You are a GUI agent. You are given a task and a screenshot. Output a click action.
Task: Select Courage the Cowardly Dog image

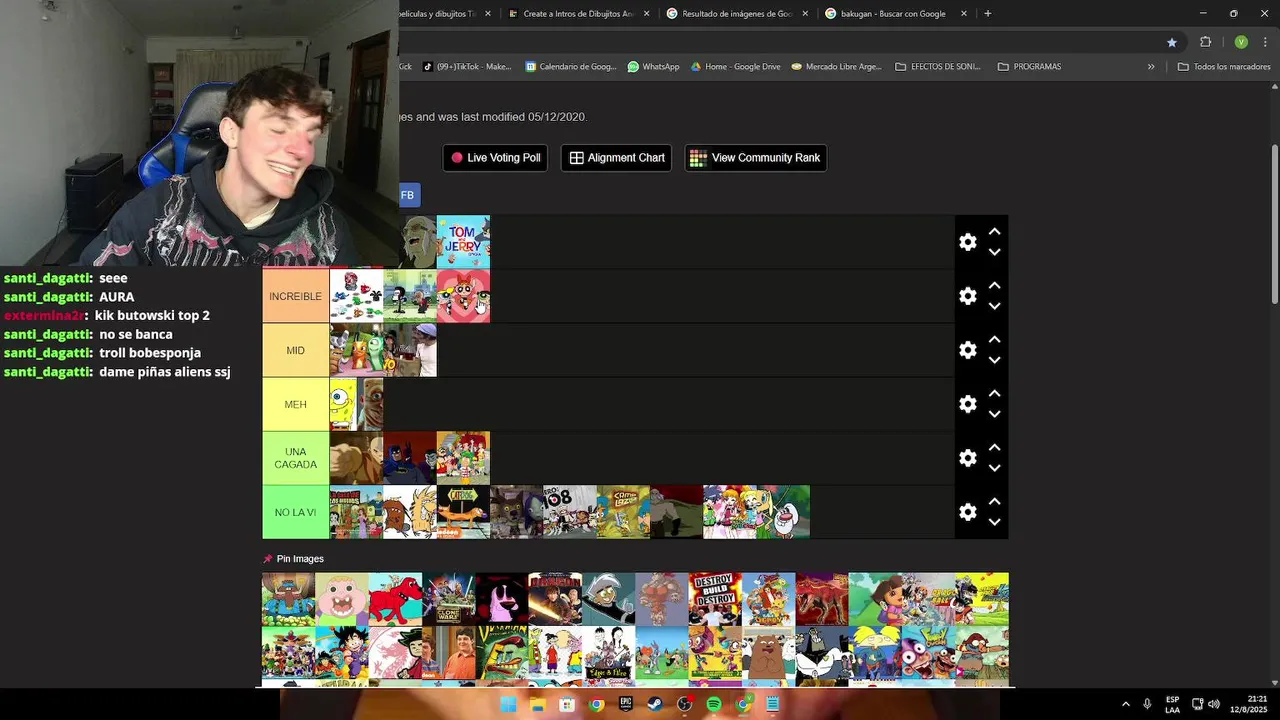coord(501,599)
